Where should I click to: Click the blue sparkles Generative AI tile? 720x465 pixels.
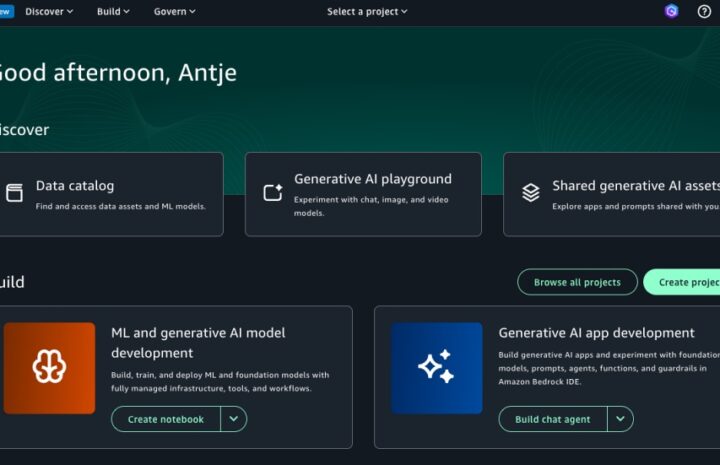[x=437, y=368]
